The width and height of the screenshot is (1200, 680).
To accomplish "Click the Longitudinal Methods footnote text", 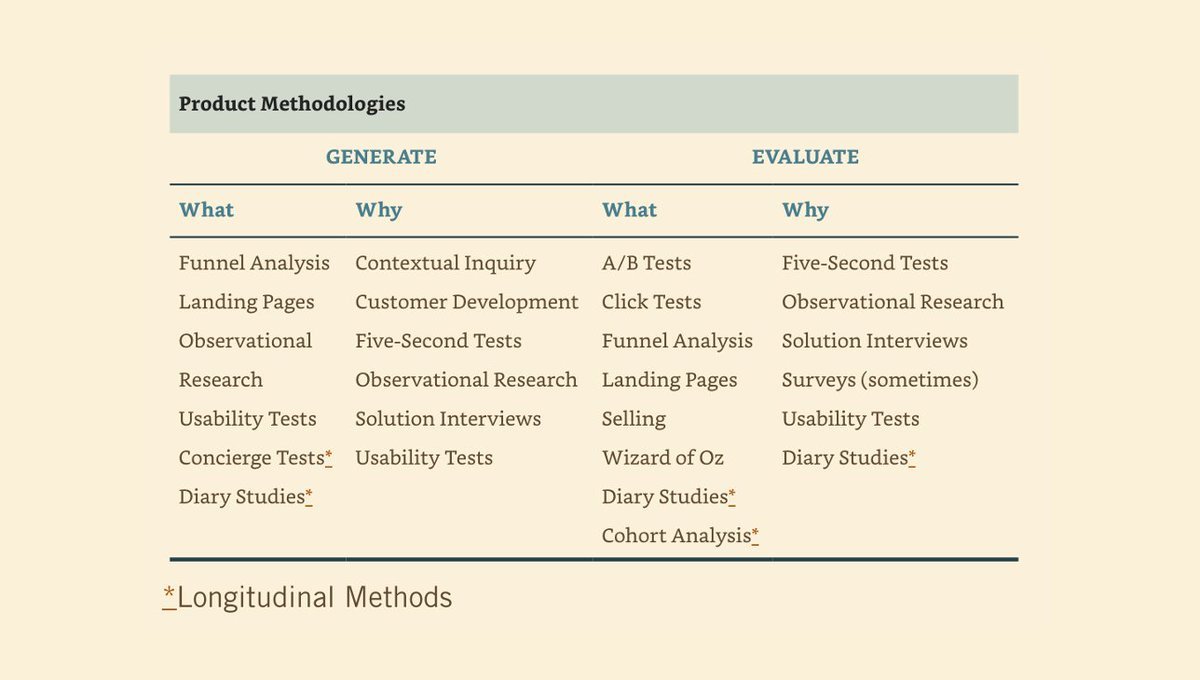I will point(315,598).
